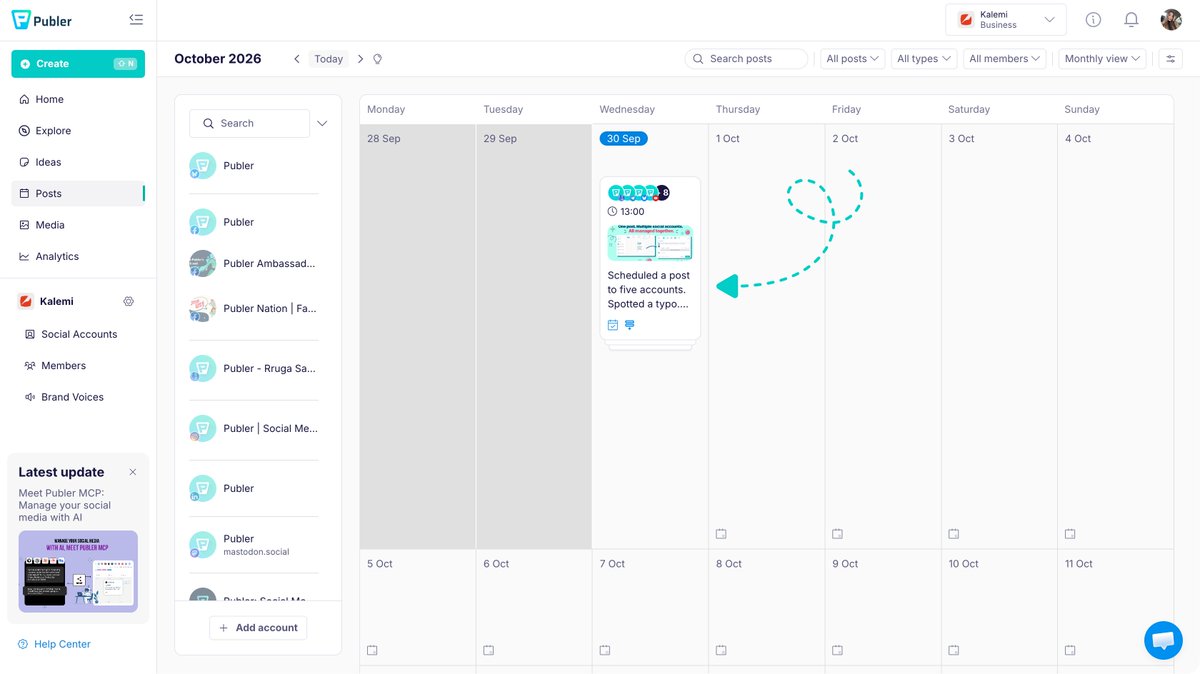Click the note icon in the 1 Oct cell
This screenshot has height=674, width=1200.
pos(721,534)
